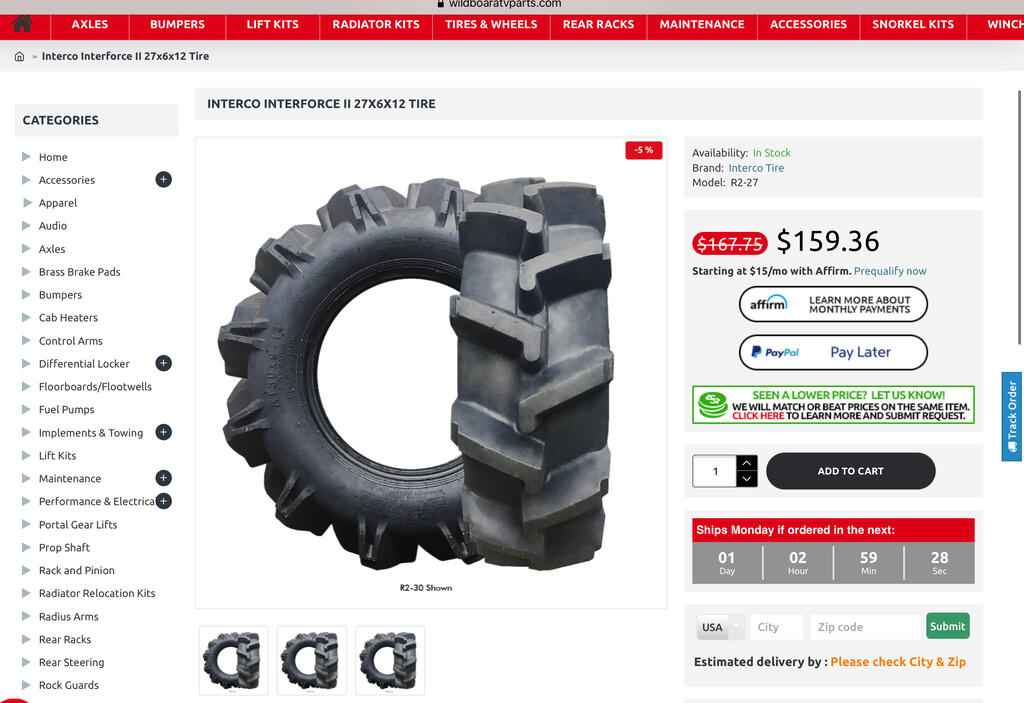Expand Implements & Towing plus icon

(163, 432)
